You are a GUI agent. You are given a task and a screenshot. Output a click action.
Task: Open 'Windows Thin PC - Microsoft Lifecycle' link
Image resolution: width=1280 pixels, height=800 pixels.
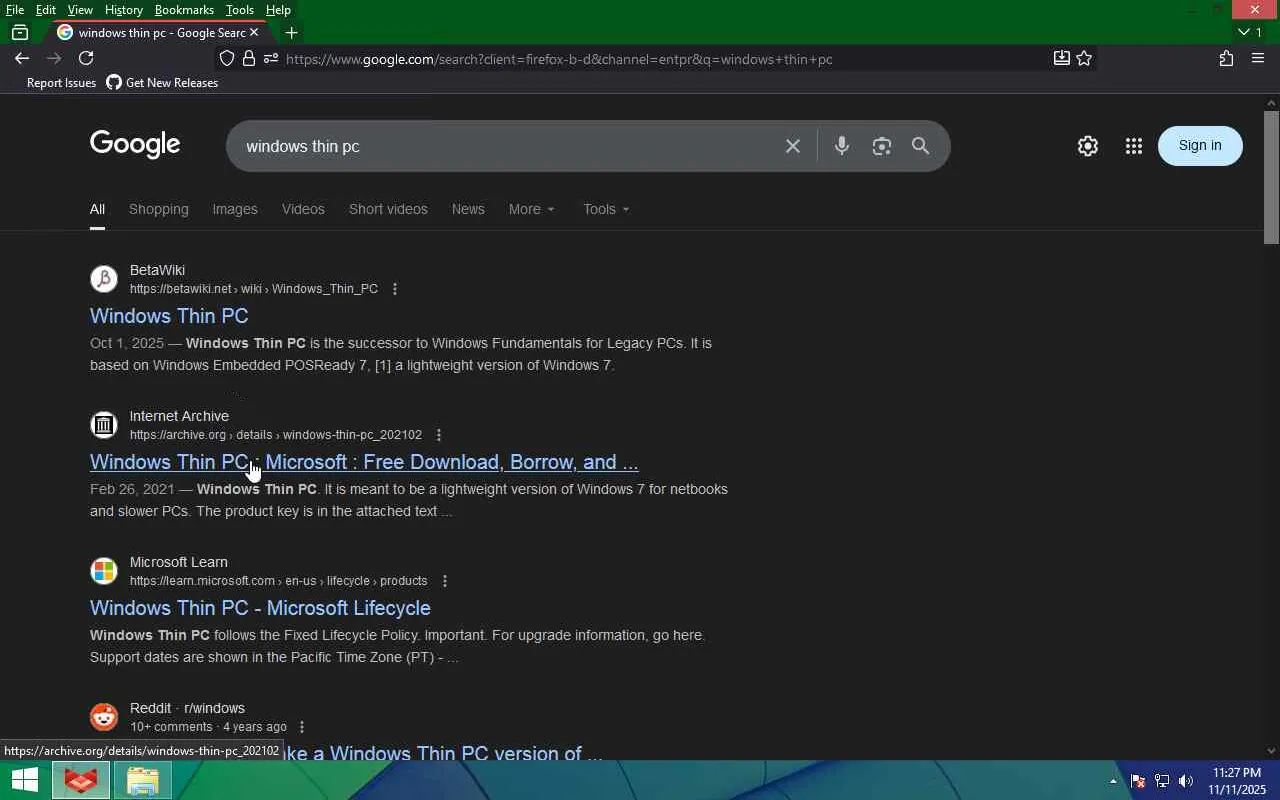(x=260, y=608)
